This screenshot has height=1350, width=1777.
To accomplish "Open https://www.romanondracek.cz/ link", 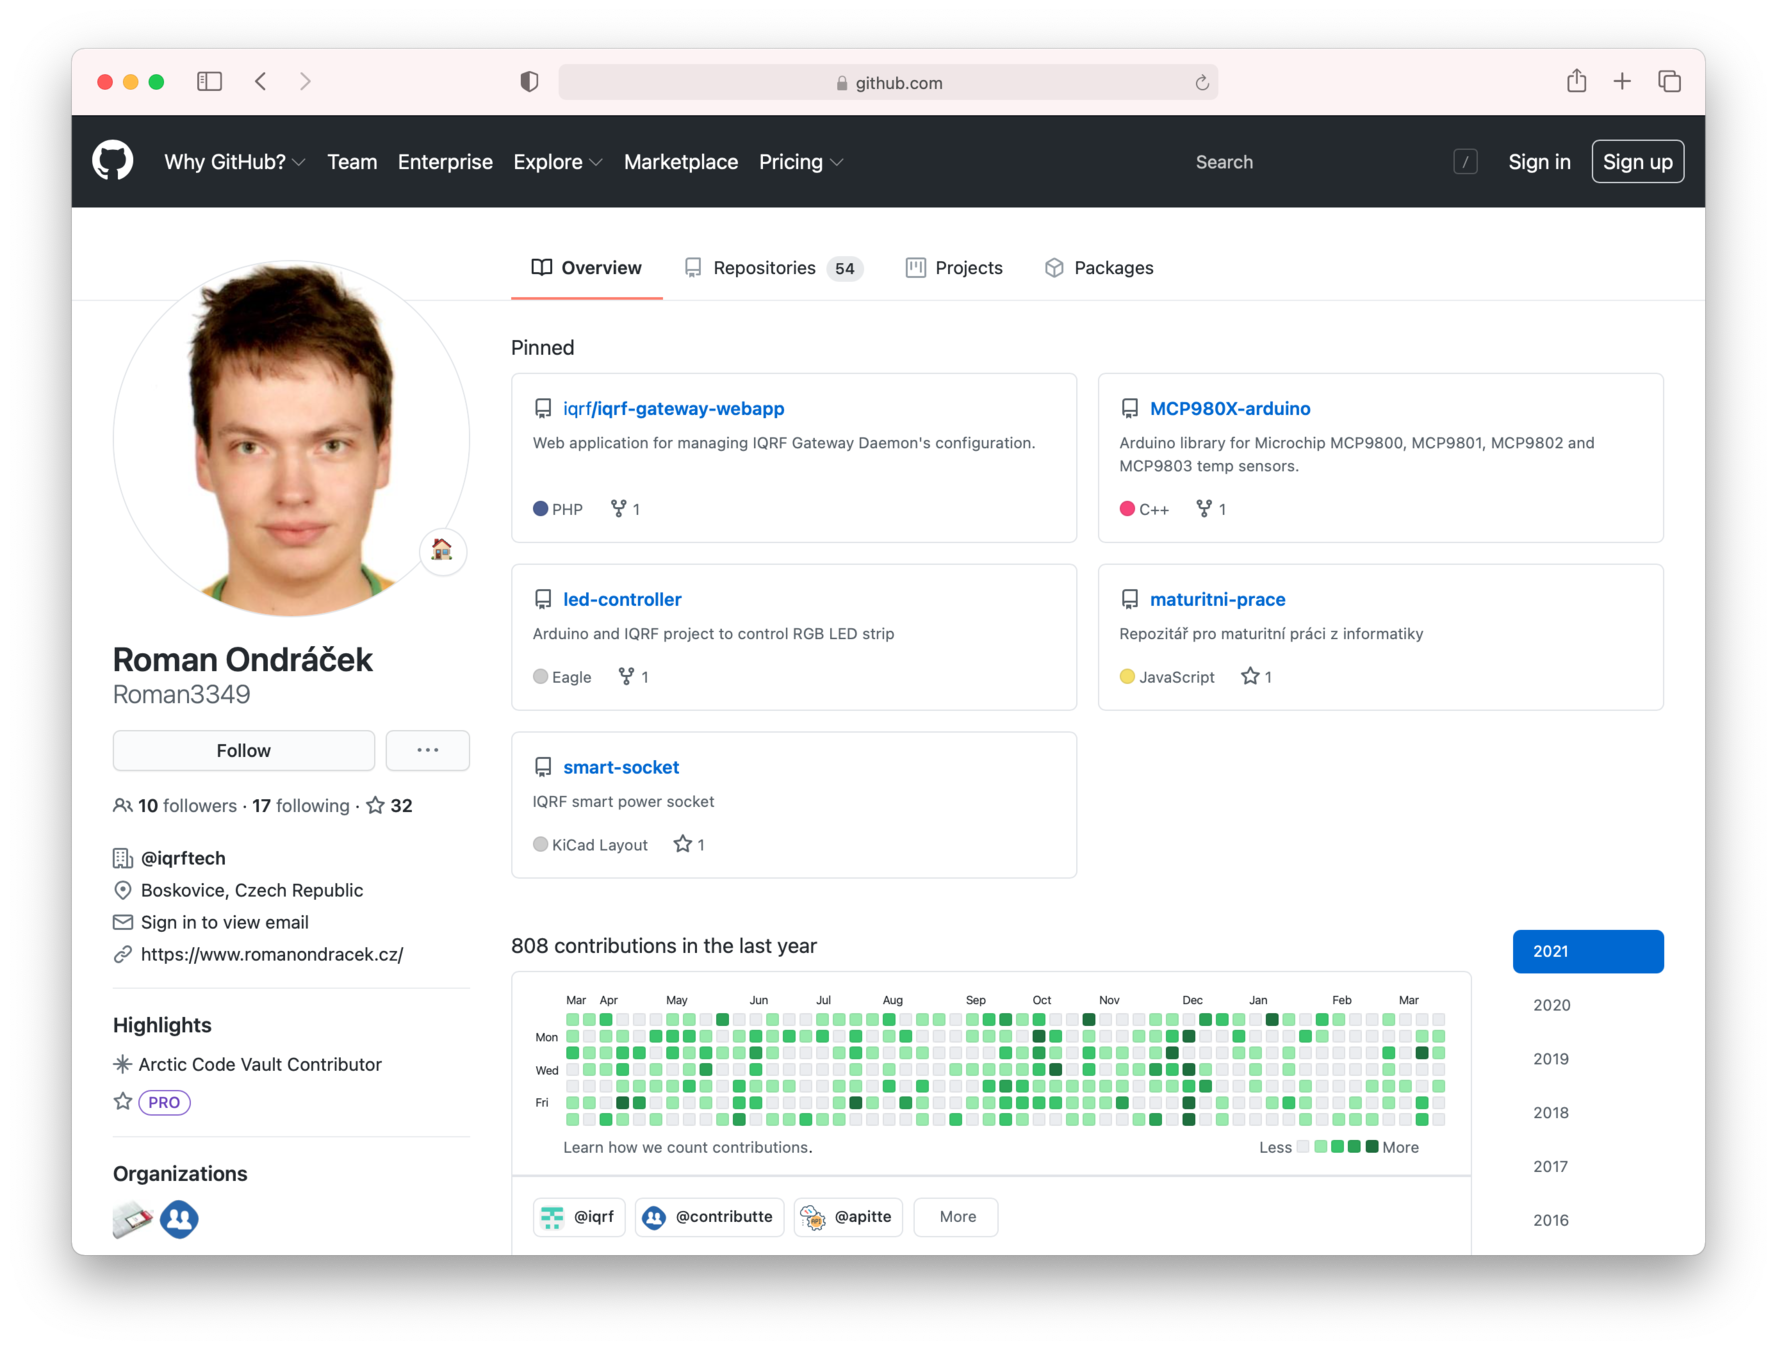I will click(272, 954).
